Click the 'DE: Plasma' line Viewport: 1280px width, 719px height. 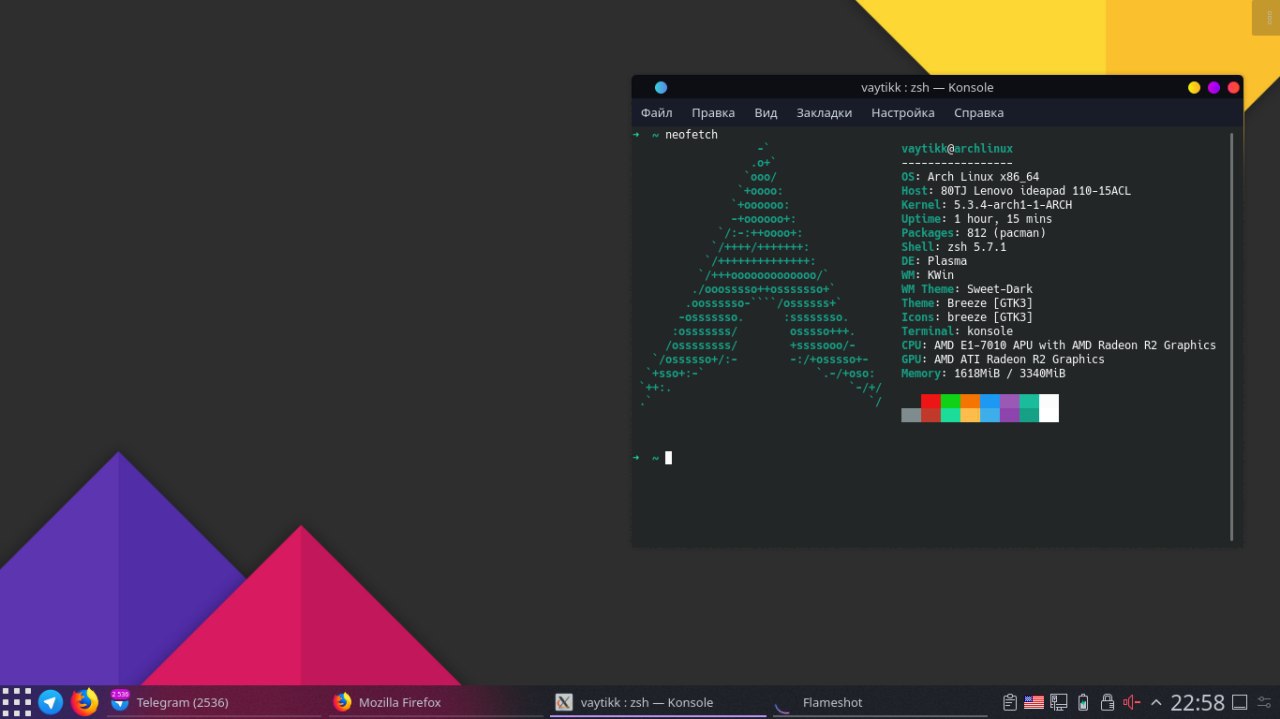[x=934, y=261]
